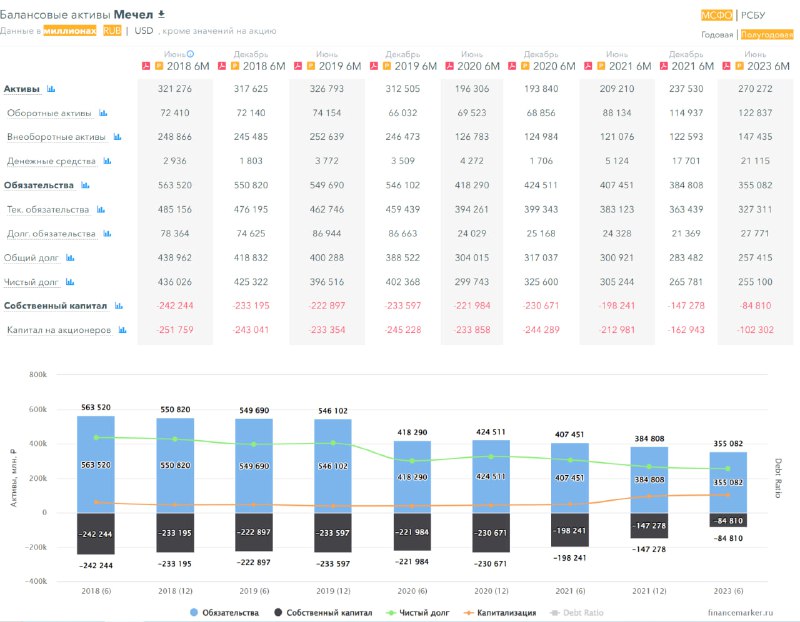Open the chart icon beside Оборотные активы
Image resolution: width=800 pixels, height=622 pixels.
click(x=103, y=113)
